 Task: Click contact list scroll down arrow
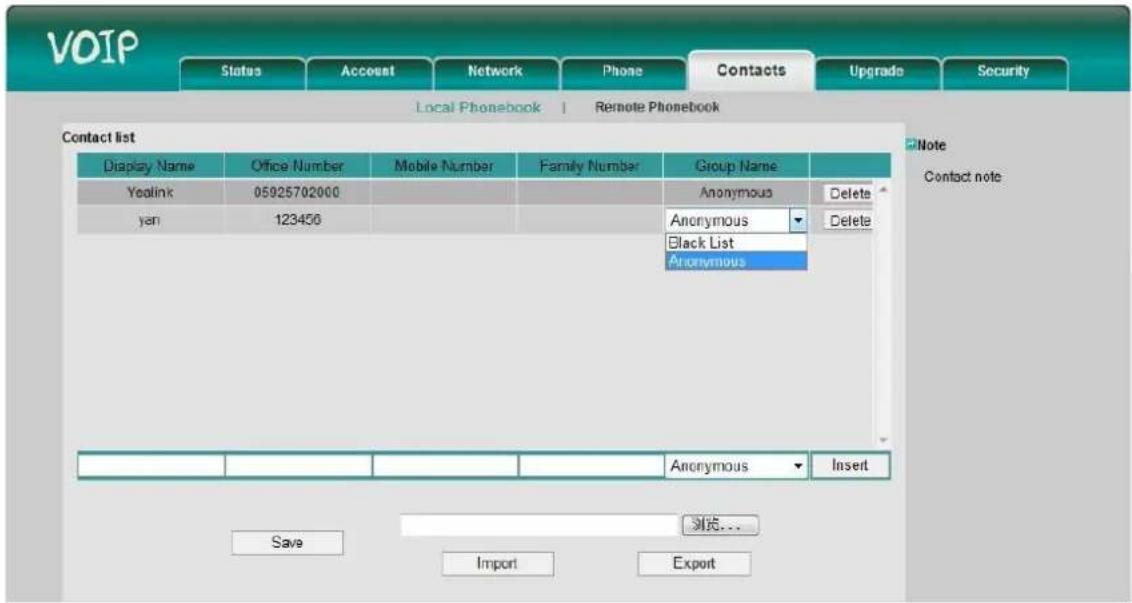coord(883,440)
